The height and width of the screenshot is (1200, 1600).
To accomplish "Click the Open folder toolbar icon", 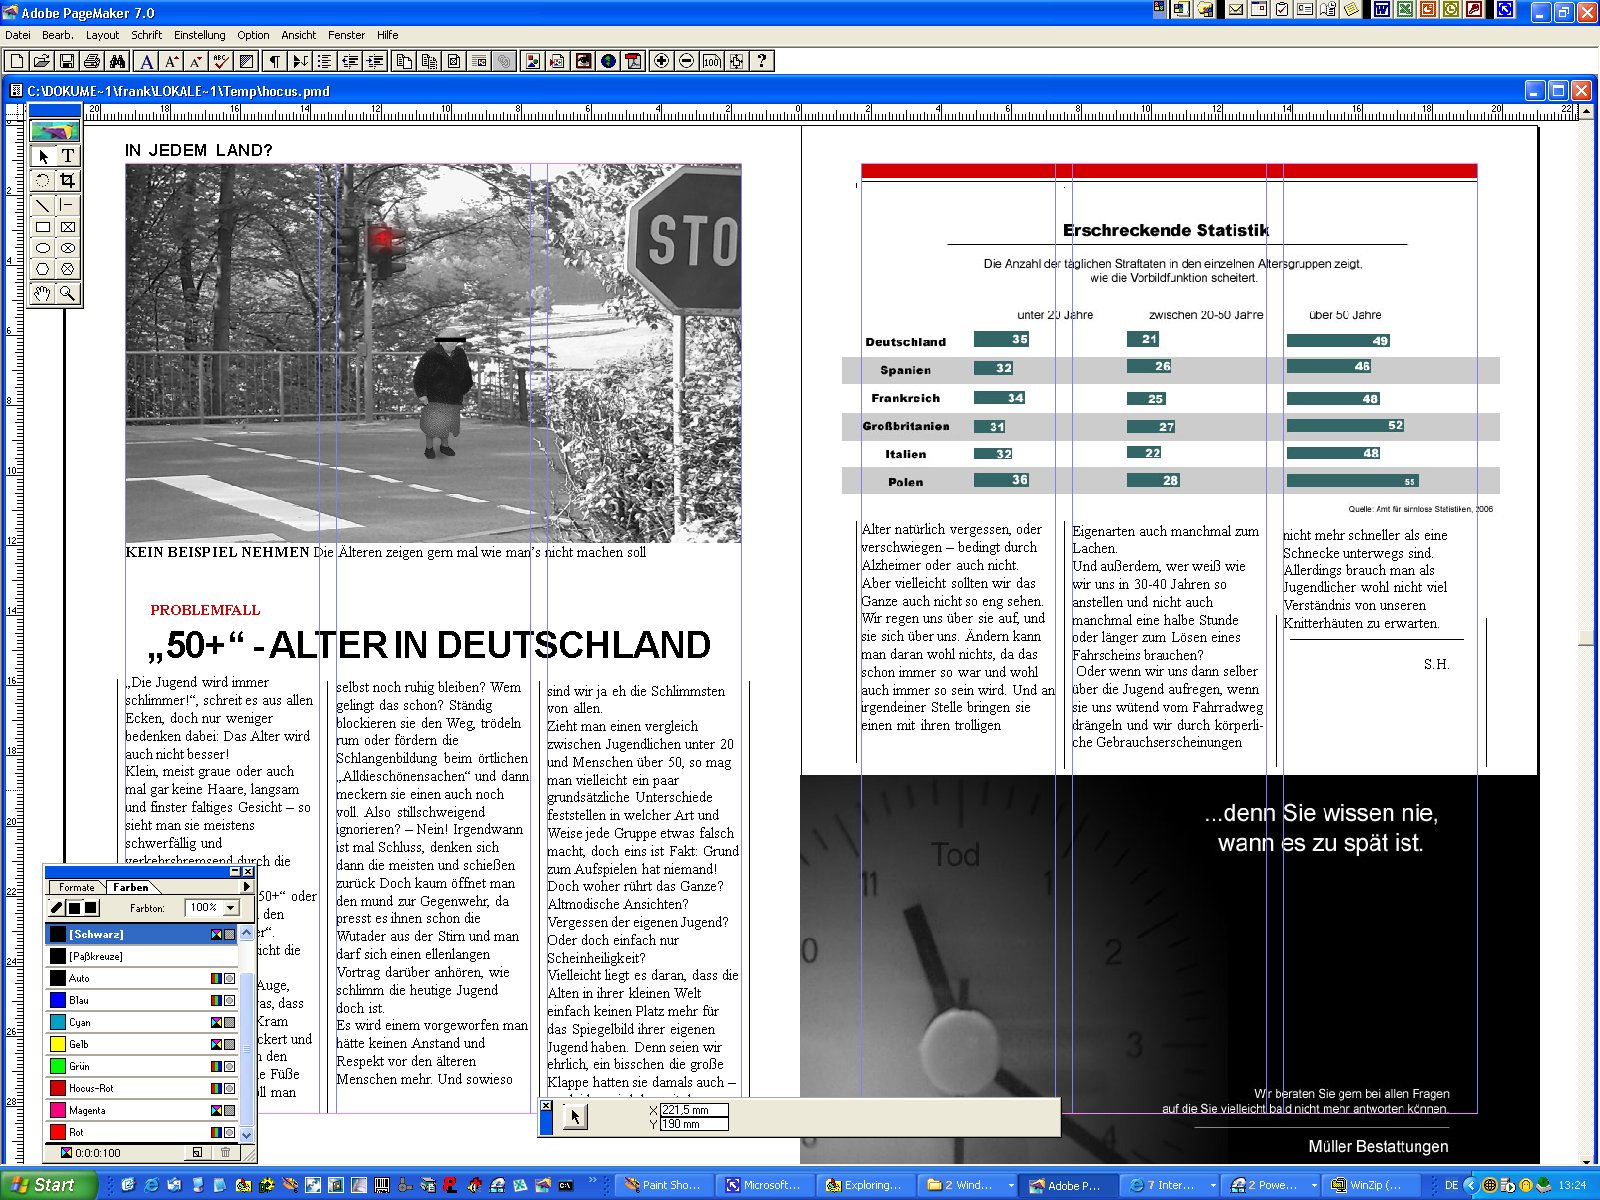I will click(42, 61).
